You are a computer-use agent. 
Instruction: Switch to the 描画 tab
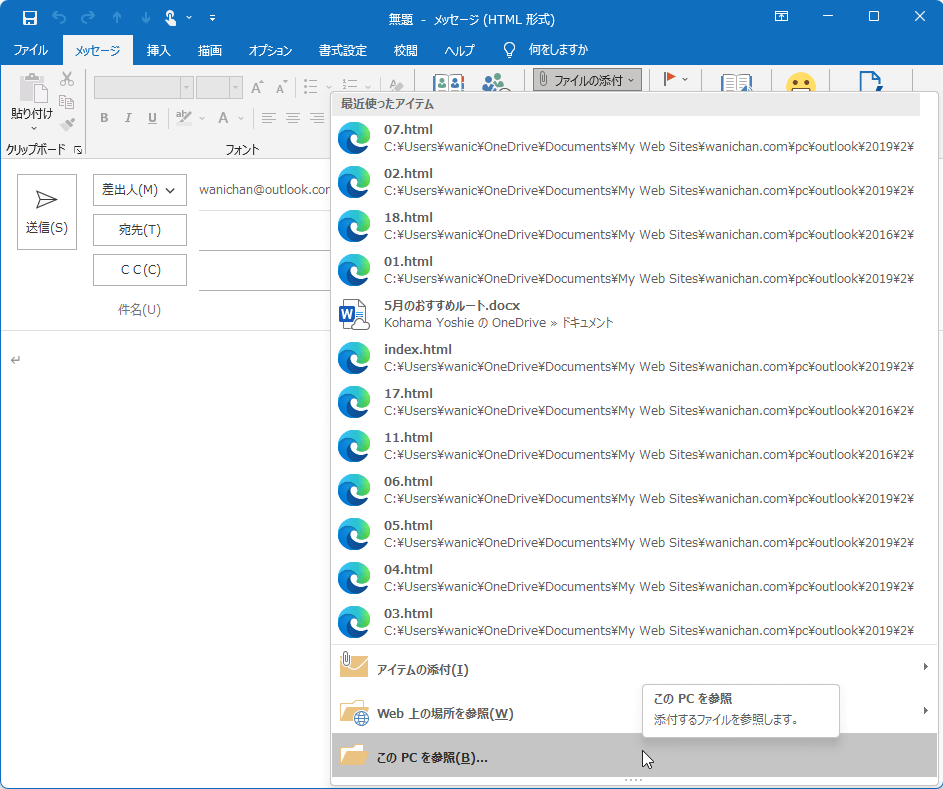pos(210,51)
